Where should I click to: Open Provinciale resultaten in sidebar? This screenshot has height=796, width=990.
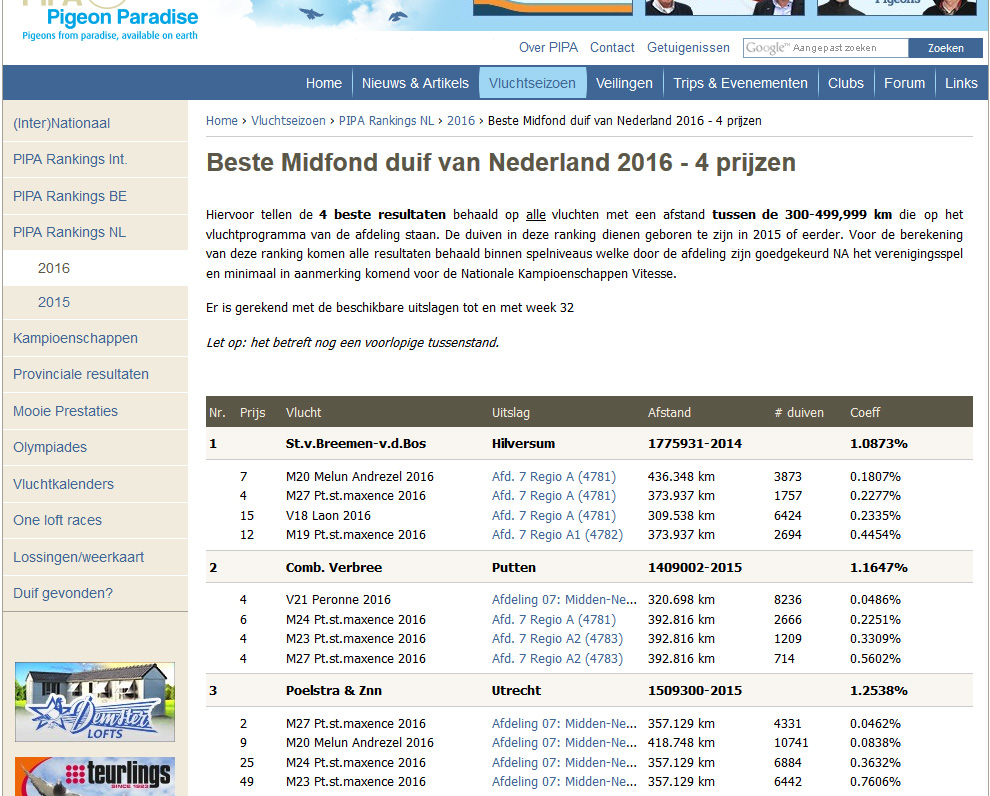95,374
